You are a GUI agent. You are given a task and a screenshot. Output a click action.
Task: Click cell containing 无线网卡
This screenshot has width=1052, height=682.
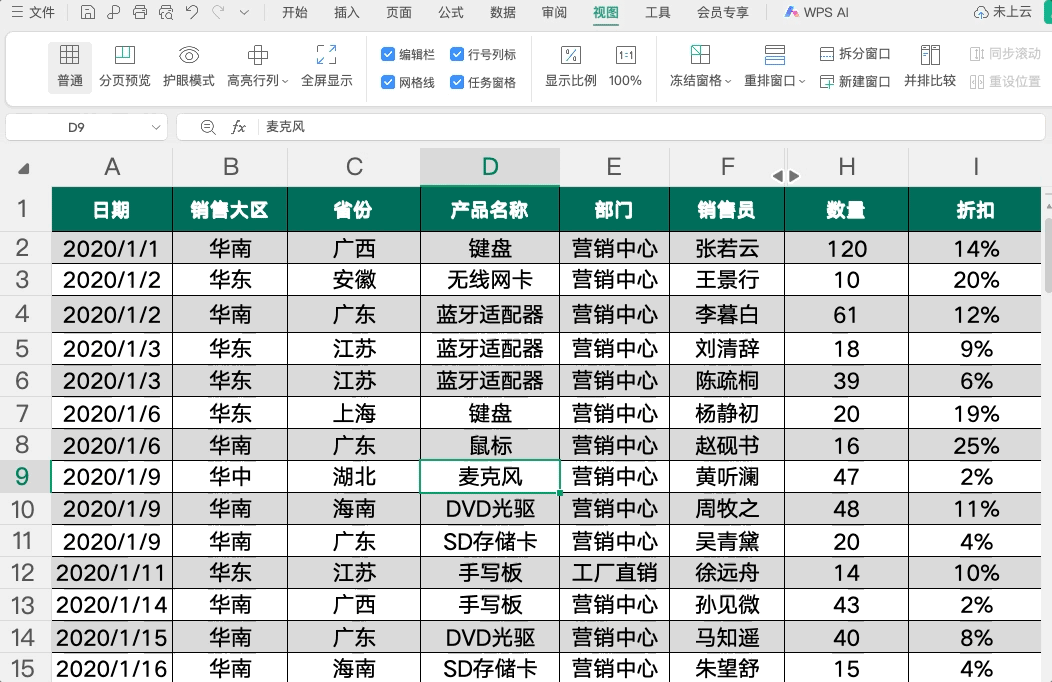tap(490, 280)
